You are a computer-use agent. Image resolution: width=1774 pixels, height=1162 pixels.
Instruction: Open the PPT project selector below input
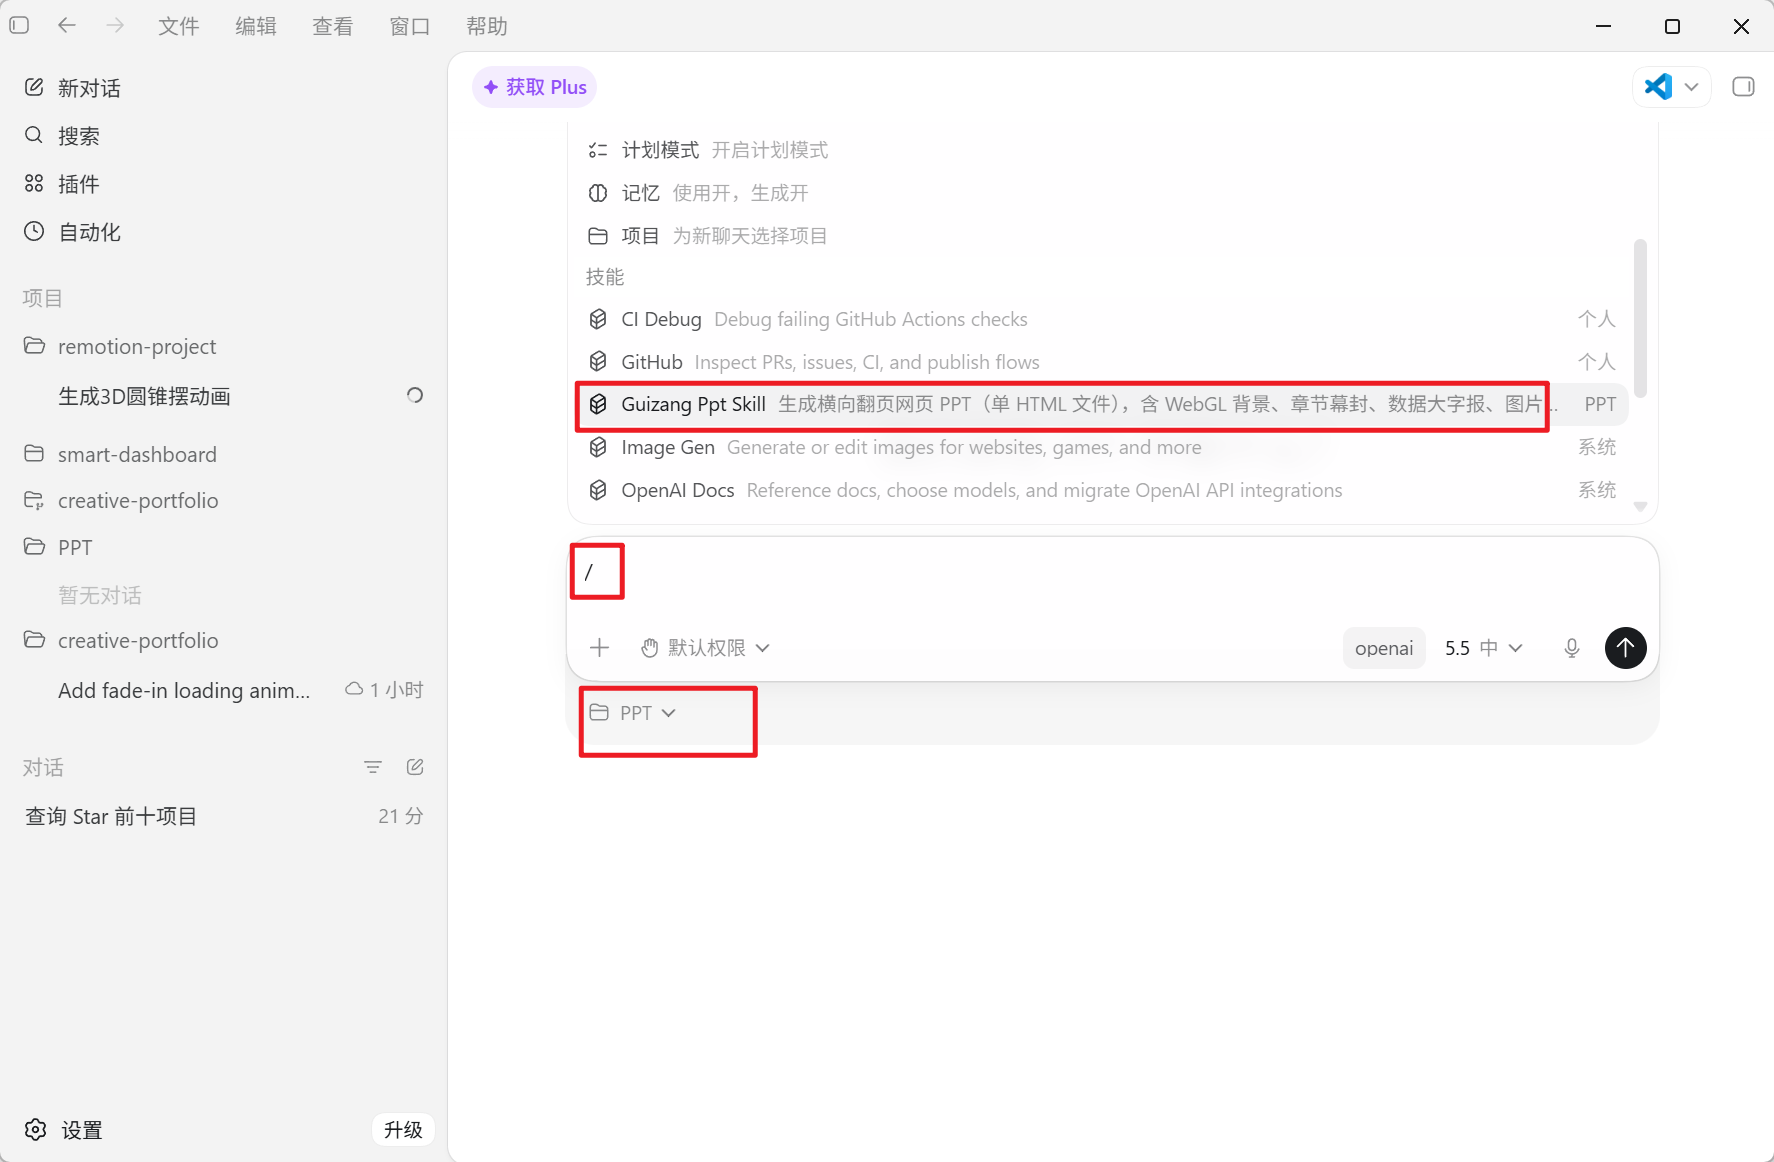click(x=633, y=713)
